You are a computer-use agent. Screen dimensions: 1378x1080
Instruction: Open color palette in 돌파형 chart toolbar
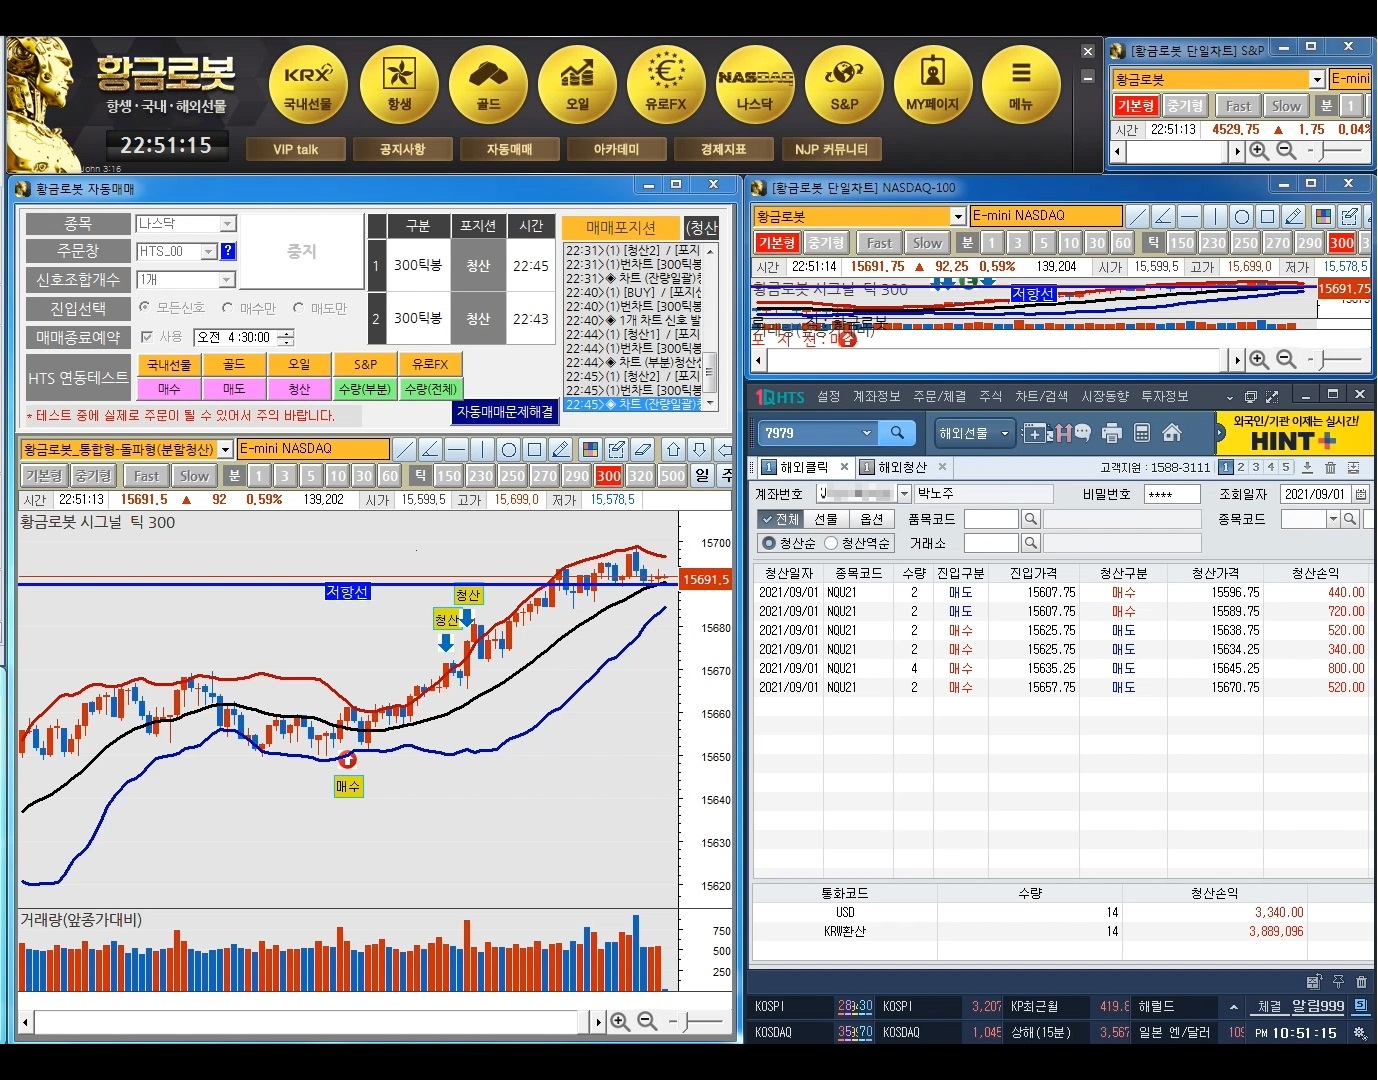point(590,449)
